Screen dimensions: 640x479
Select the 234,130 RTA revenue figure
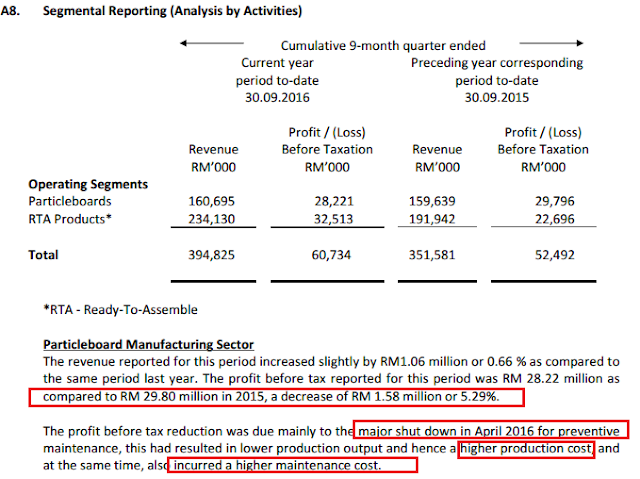point(211,219)
